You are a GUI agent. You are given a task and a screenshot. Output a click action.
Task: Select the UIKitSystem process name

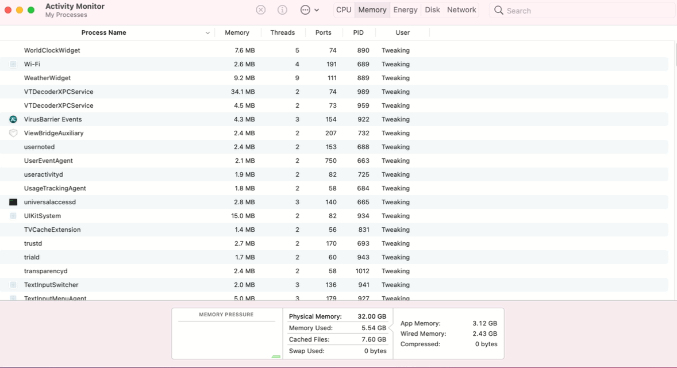coord(42,216)
